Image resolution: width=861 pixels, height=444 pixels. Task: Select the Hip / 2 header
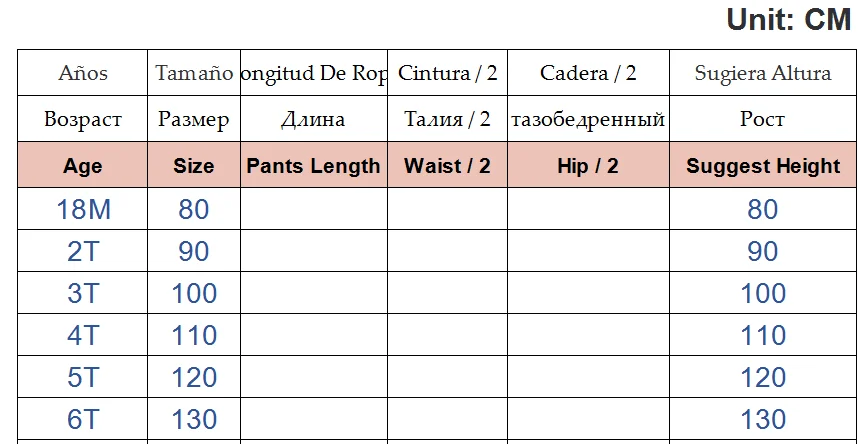click(x=588, y=166)
